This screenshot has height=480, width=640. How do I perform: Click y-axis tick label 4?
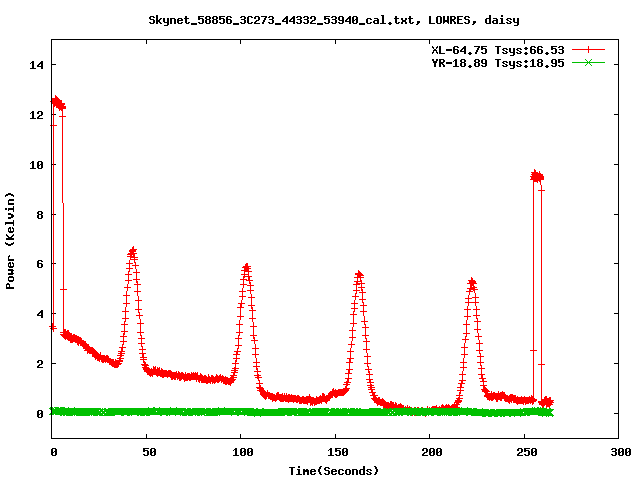tap(40, 314)
